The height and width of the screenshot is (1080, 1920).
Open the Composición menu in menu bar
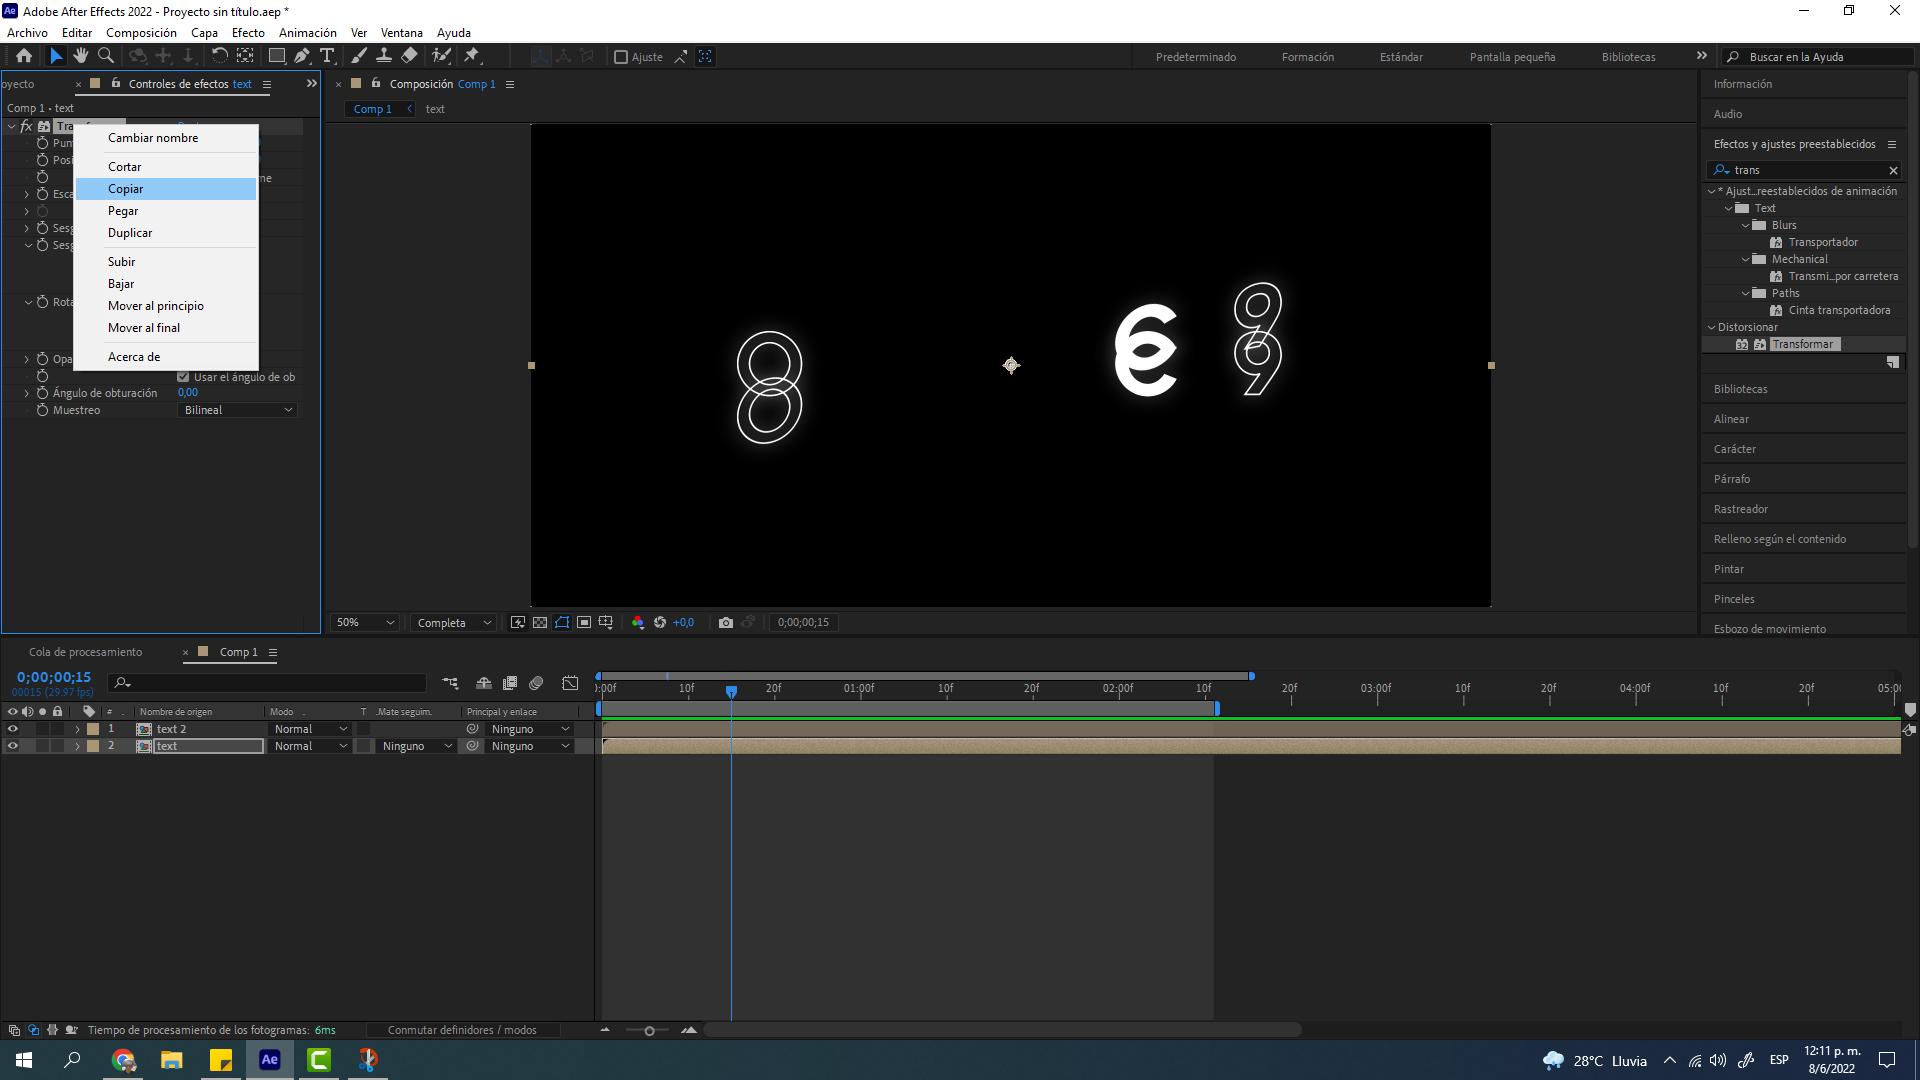141,33
